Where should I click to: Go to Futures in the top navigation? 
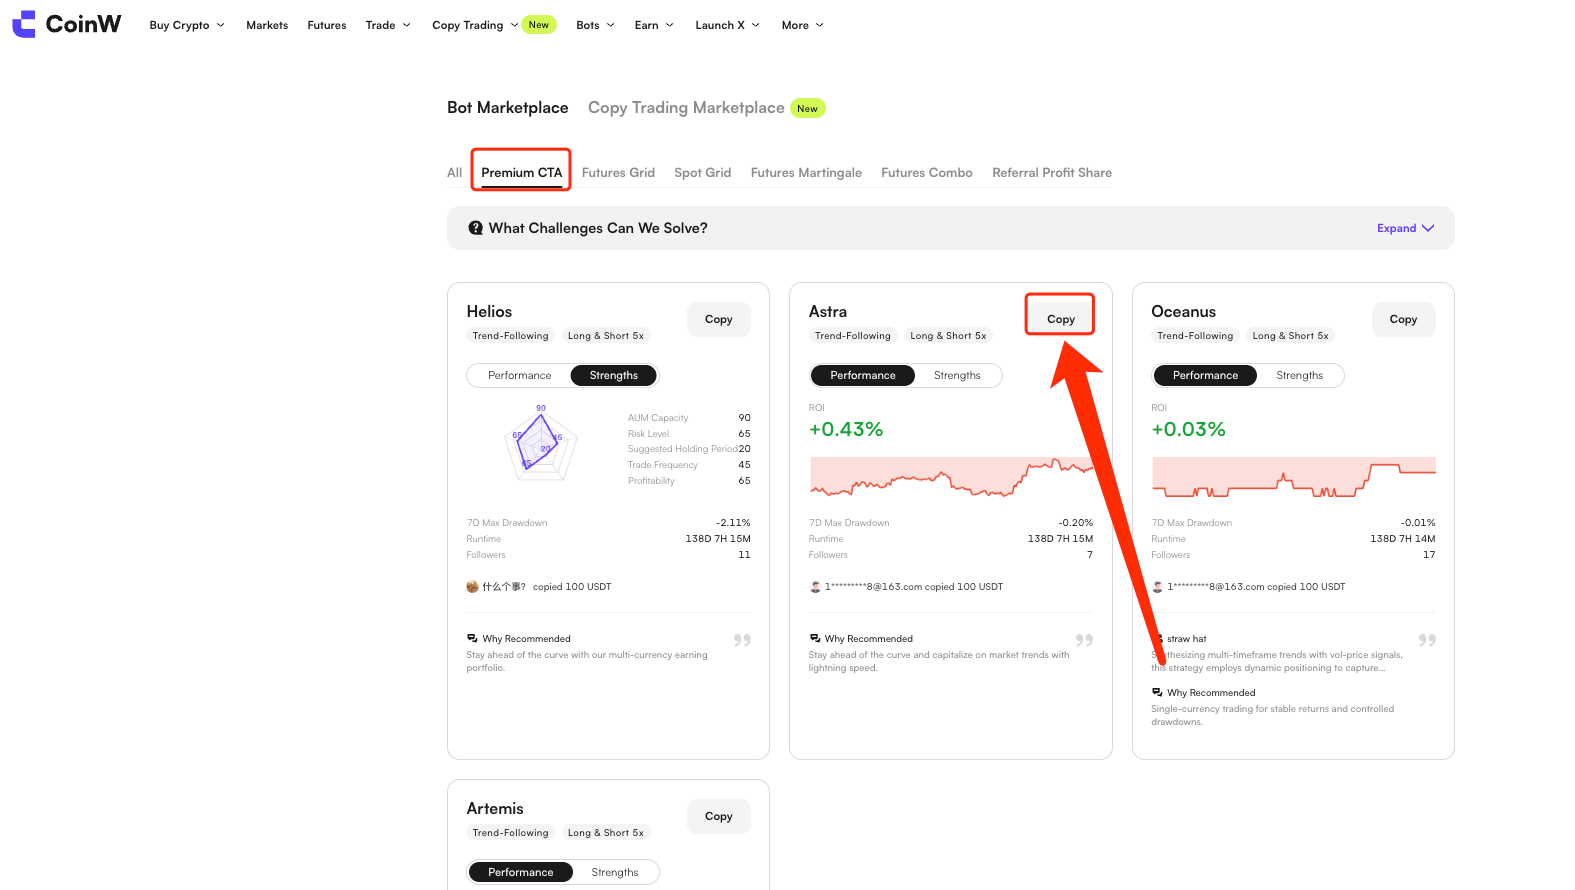[x=327, y=25]
